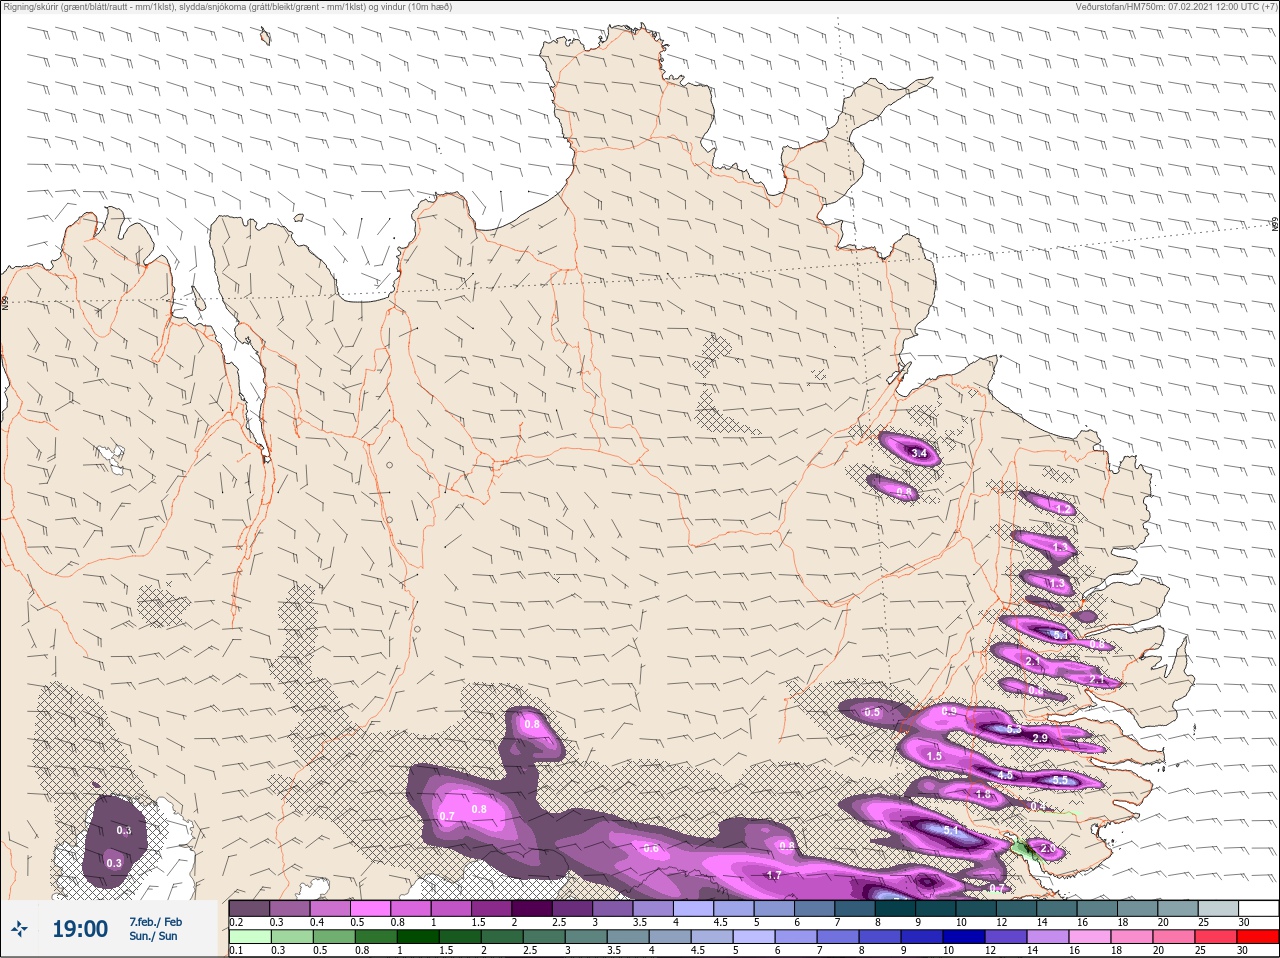The height and width of the screenshot is (958, 1280).
Task: Click the 2.9 snowfall value label
Action: pos(1039,738)
